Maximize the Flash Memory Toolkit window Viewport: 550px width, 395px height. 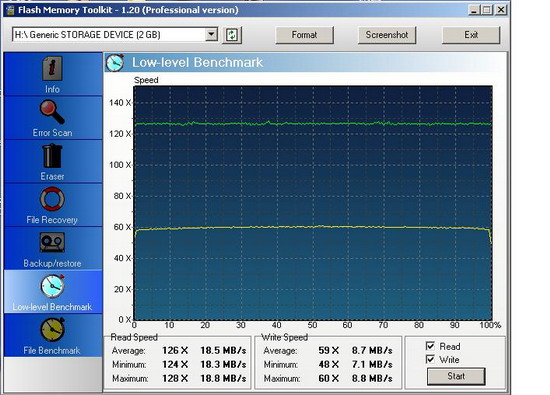(487, 10)
